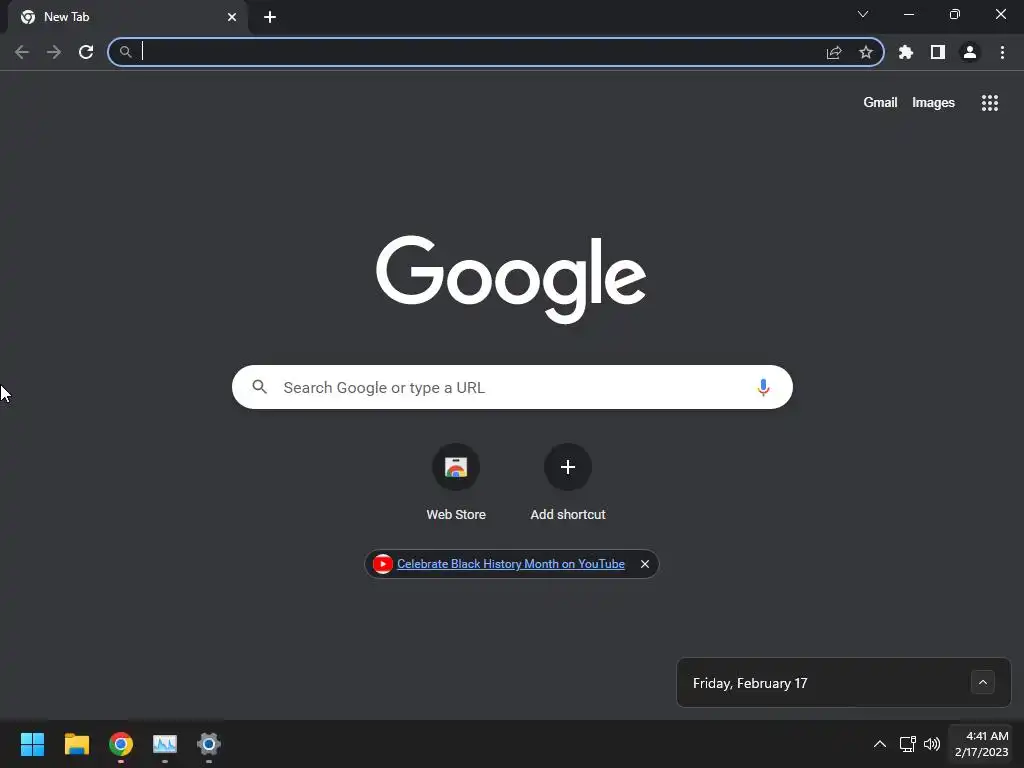Close the New Tab tab
Viewport: 1024px width, 768px height.
(x=232, y=17)
